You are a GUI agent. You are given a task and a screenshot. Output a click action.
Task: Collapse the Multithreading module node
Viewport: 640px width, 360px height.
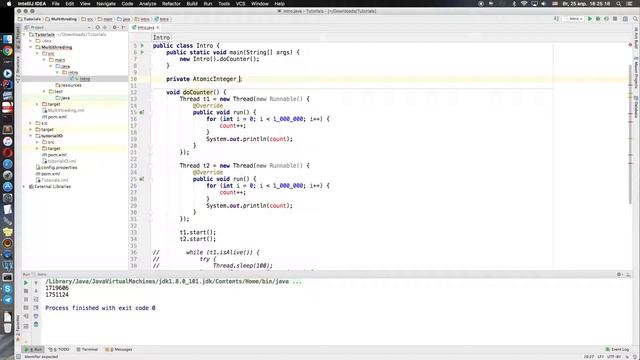[31, 47]
